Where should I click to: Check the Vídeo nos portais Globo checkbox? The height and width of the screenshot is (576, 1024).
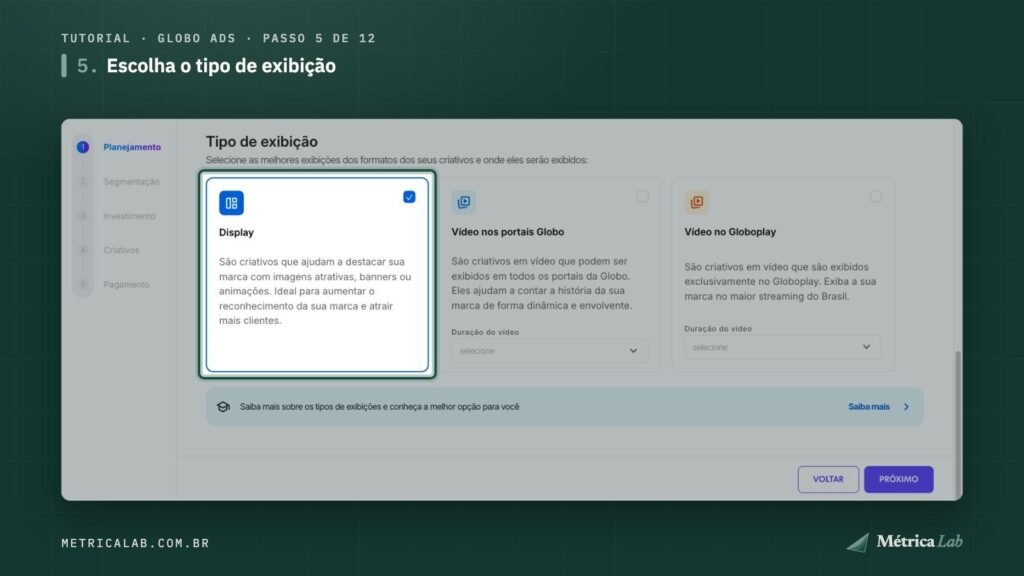coord(643,197)
